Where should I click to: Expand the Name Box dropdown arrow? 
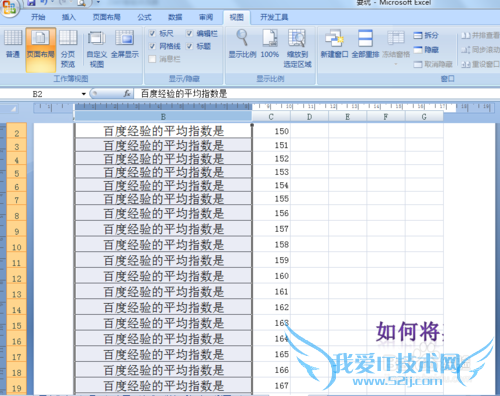(x=84, y=94)
